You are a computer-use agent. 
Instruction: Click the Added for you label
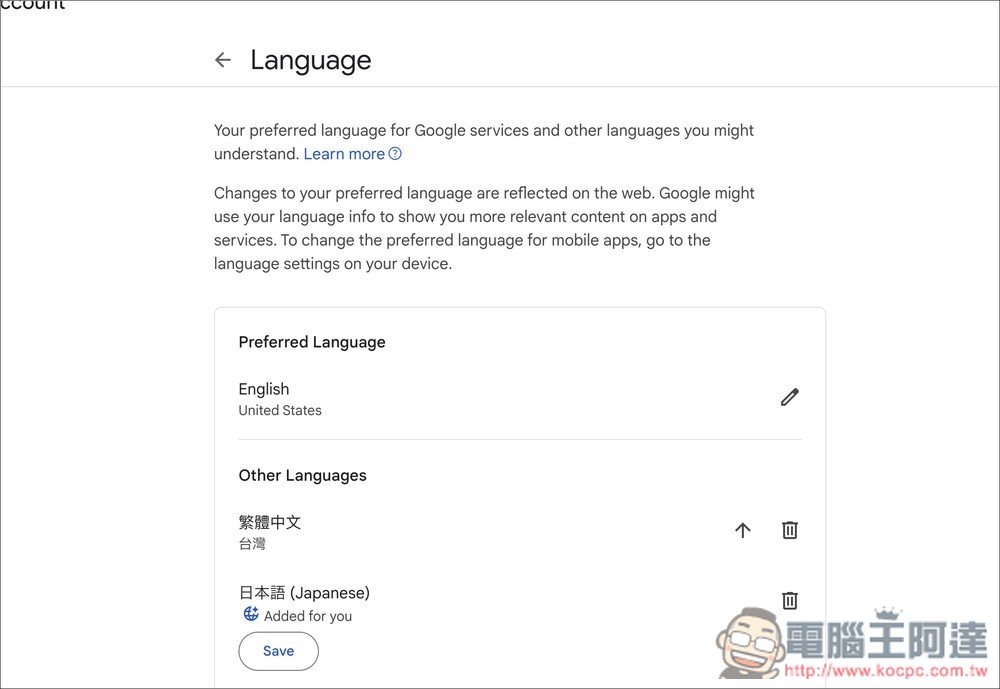308,616
